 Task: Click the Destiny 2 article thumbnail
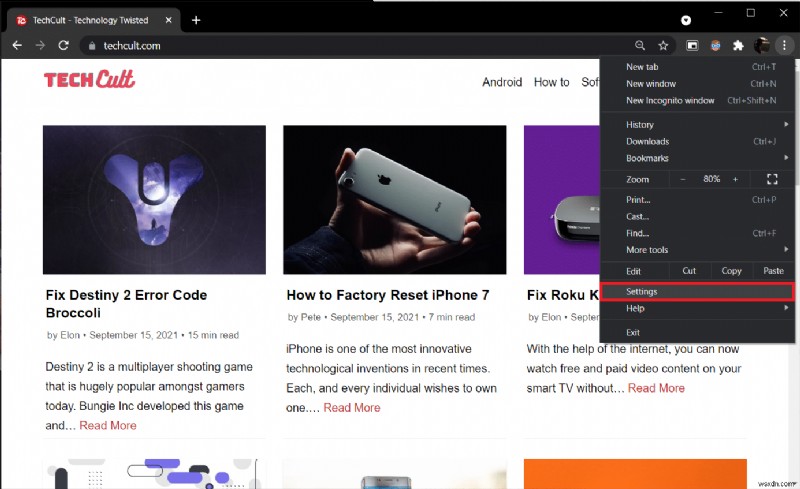point(154,200)
